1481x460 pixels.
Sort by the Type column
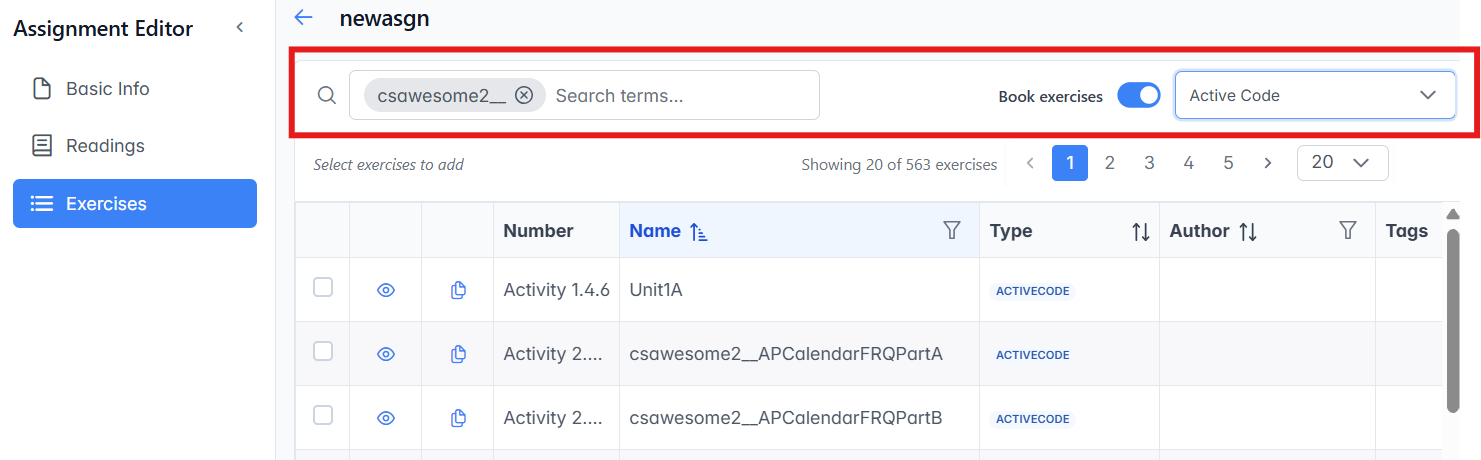point(1140,232)
